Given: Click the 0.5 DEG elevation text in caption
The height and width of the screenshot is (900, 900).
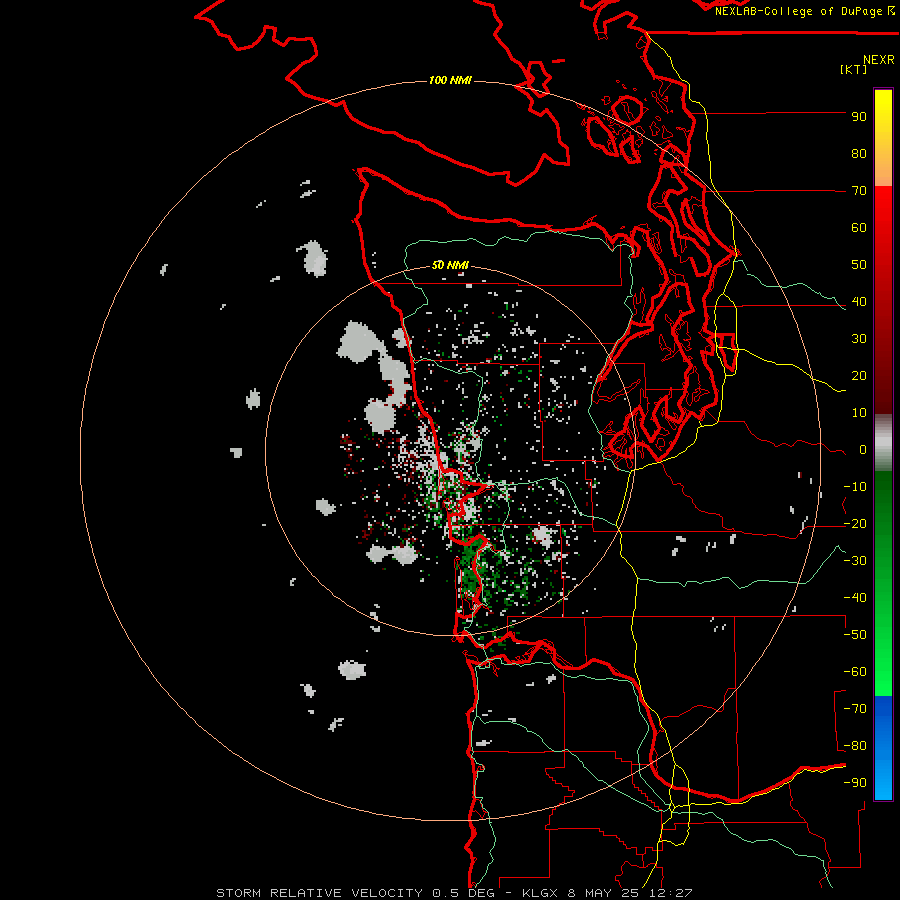Looking at the screenshot, I should [463, 893].
